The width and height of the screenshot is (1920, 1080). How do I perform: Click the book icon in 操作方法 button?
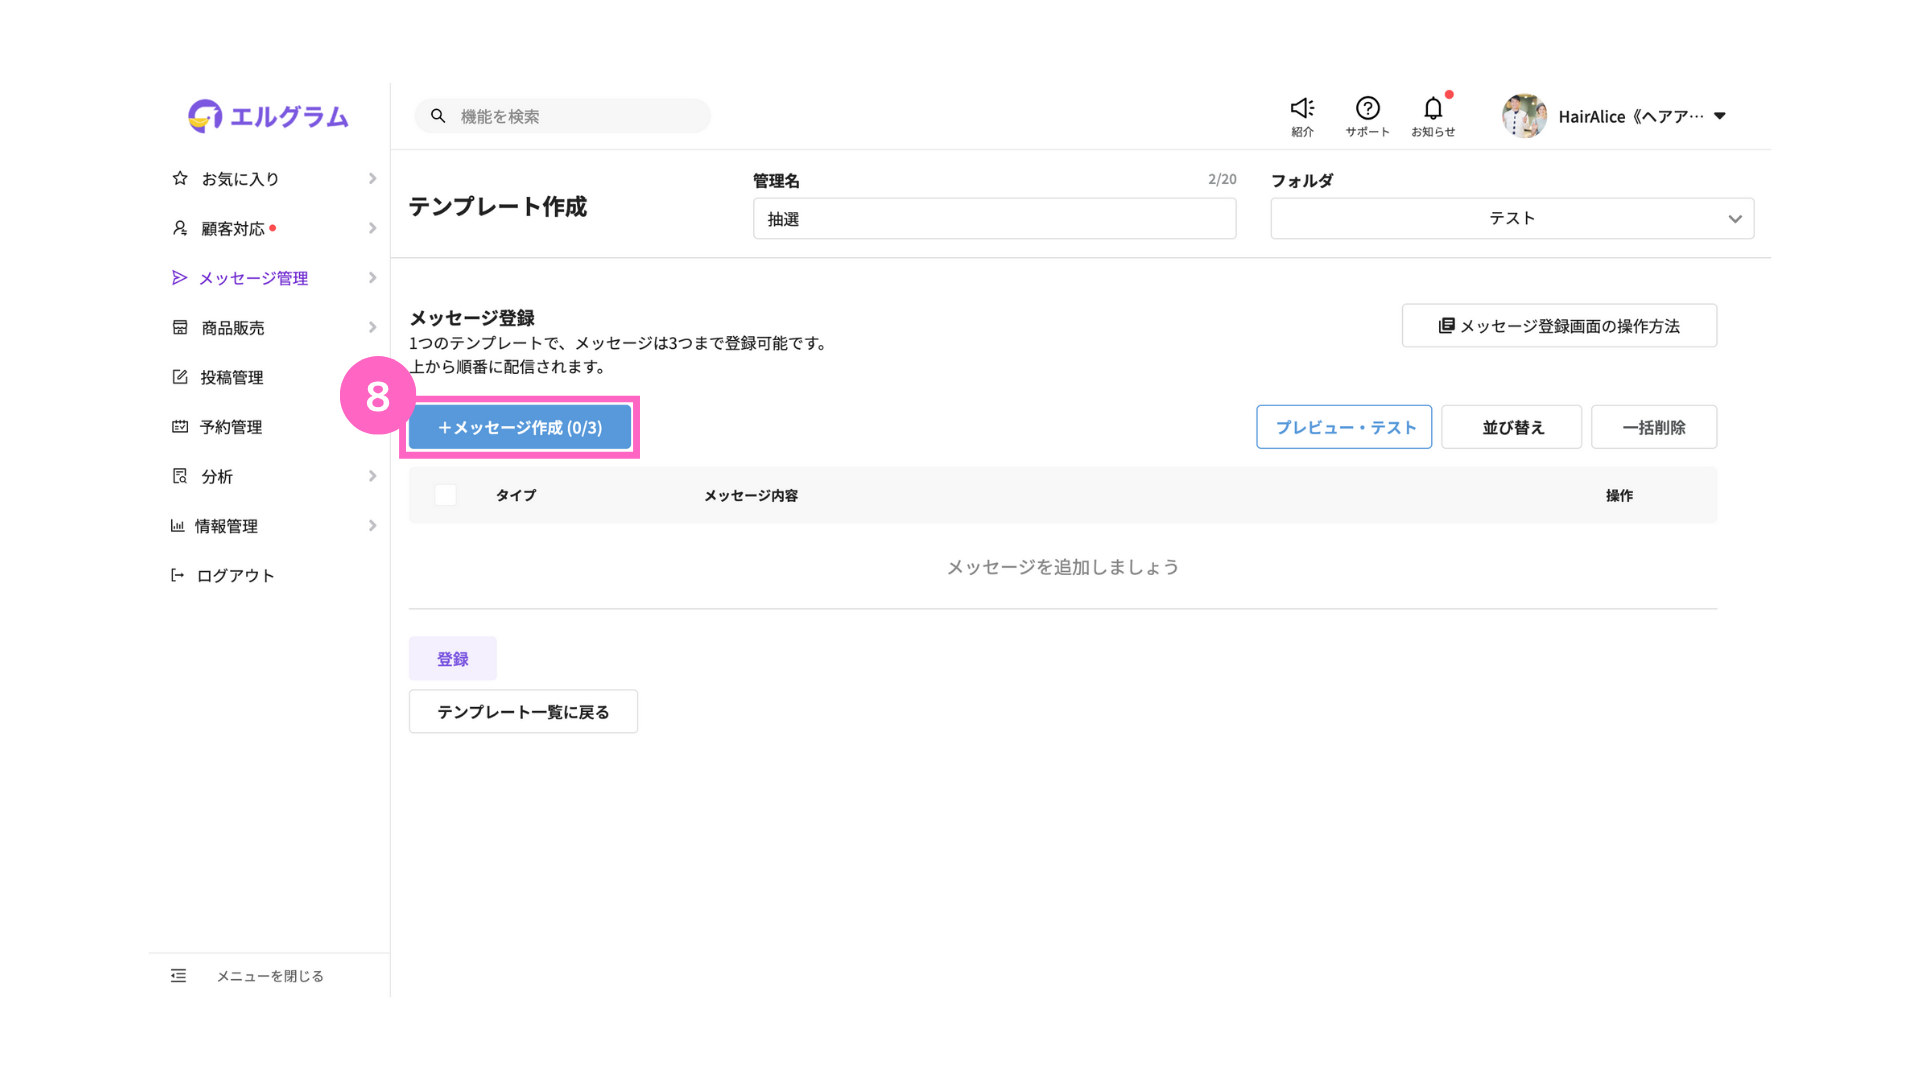tap(1446, 326)
